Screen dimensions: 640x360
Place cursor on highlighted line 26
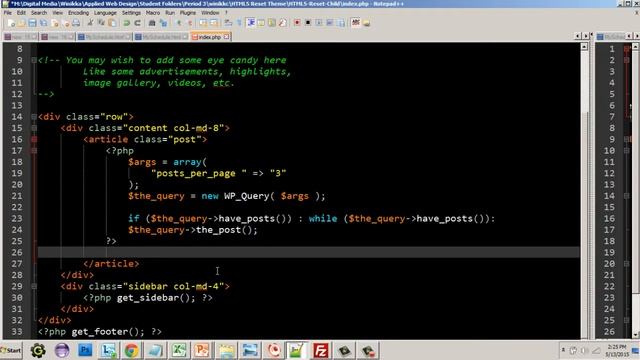(308, 252)
